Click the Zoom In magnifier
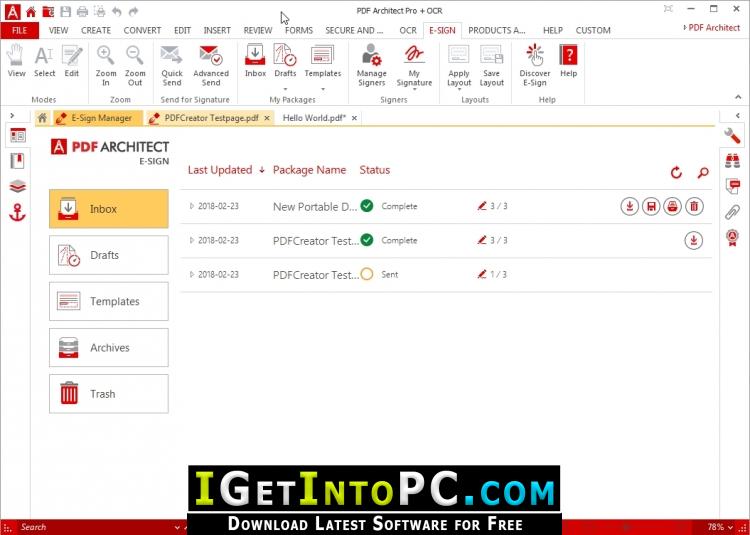The height and width of the screenshot is (535, 750). pyautogui.click(x=106, y=66)
